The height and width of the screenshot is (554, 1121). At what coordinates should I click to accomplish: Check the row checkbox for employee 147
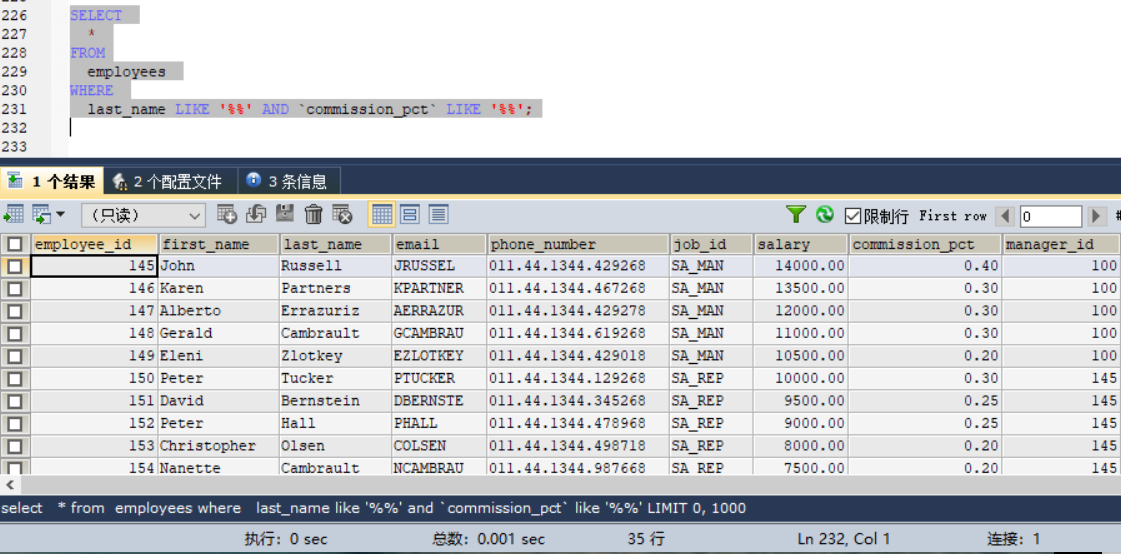coord(15,312)
